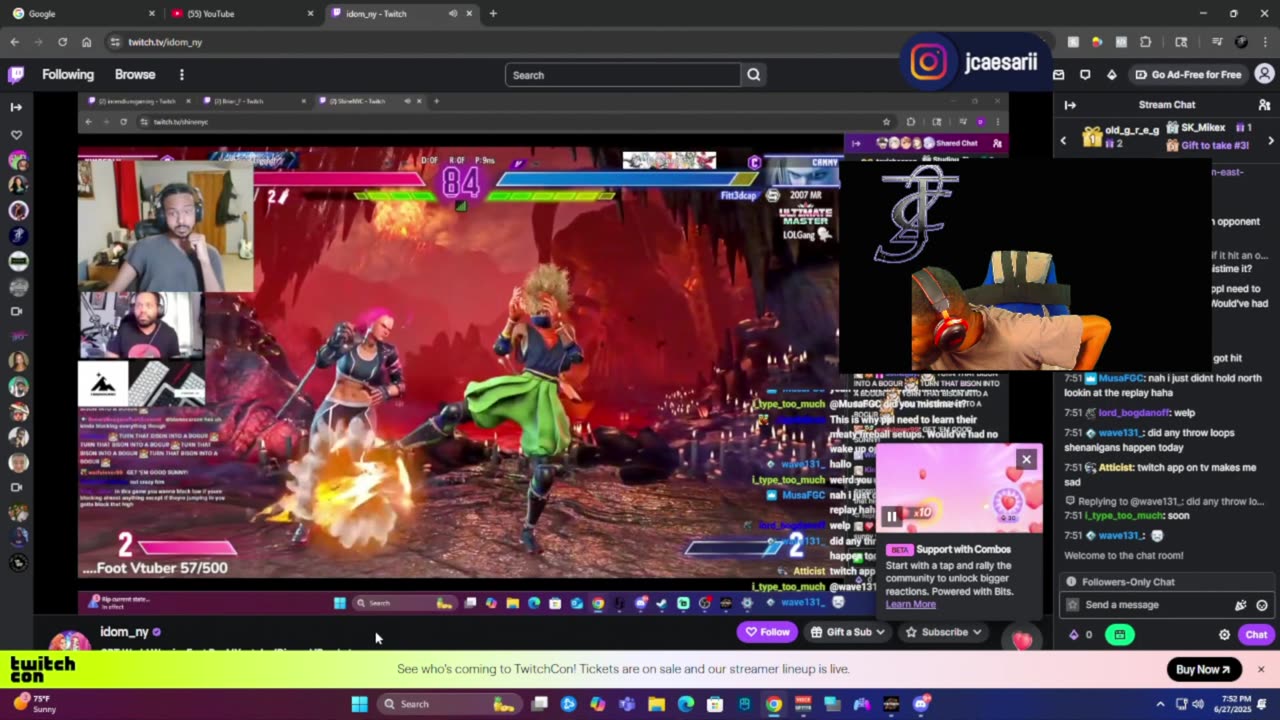This screenshot has height=720, width=1280.
Task: Open the weather widget showing 75°F
Action: (35, 704)
